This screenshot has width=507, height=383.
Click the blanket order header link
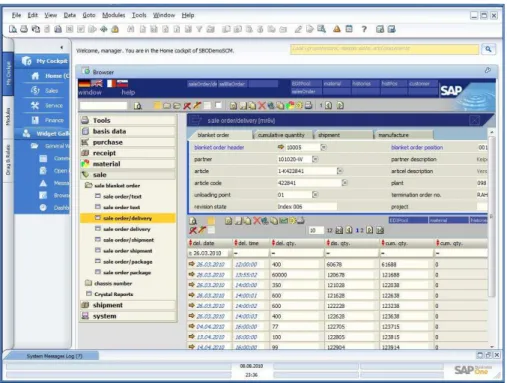(x=219, y=147)
